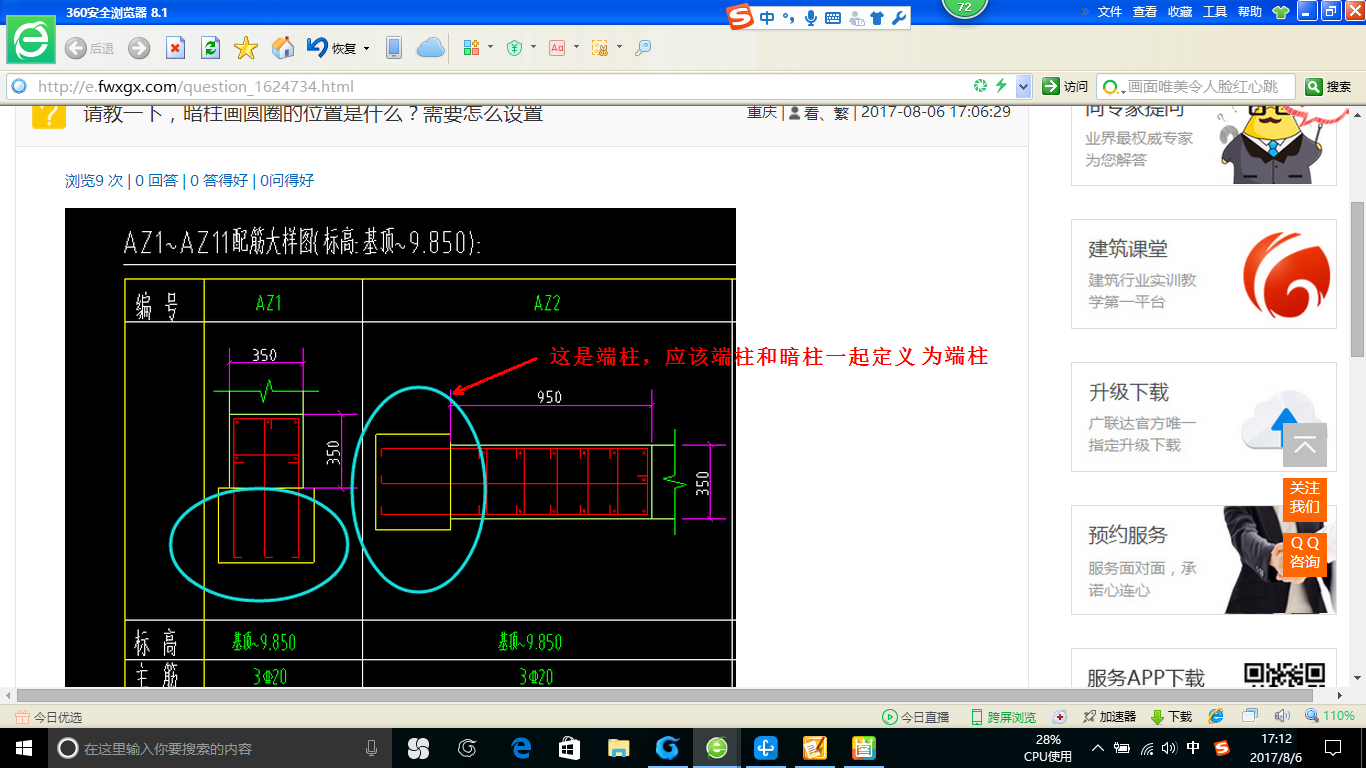Viewport: 1366px width, 768px height.
Task: Click the 建筑课堂 sidebar card
Action: coord(1204,274)
